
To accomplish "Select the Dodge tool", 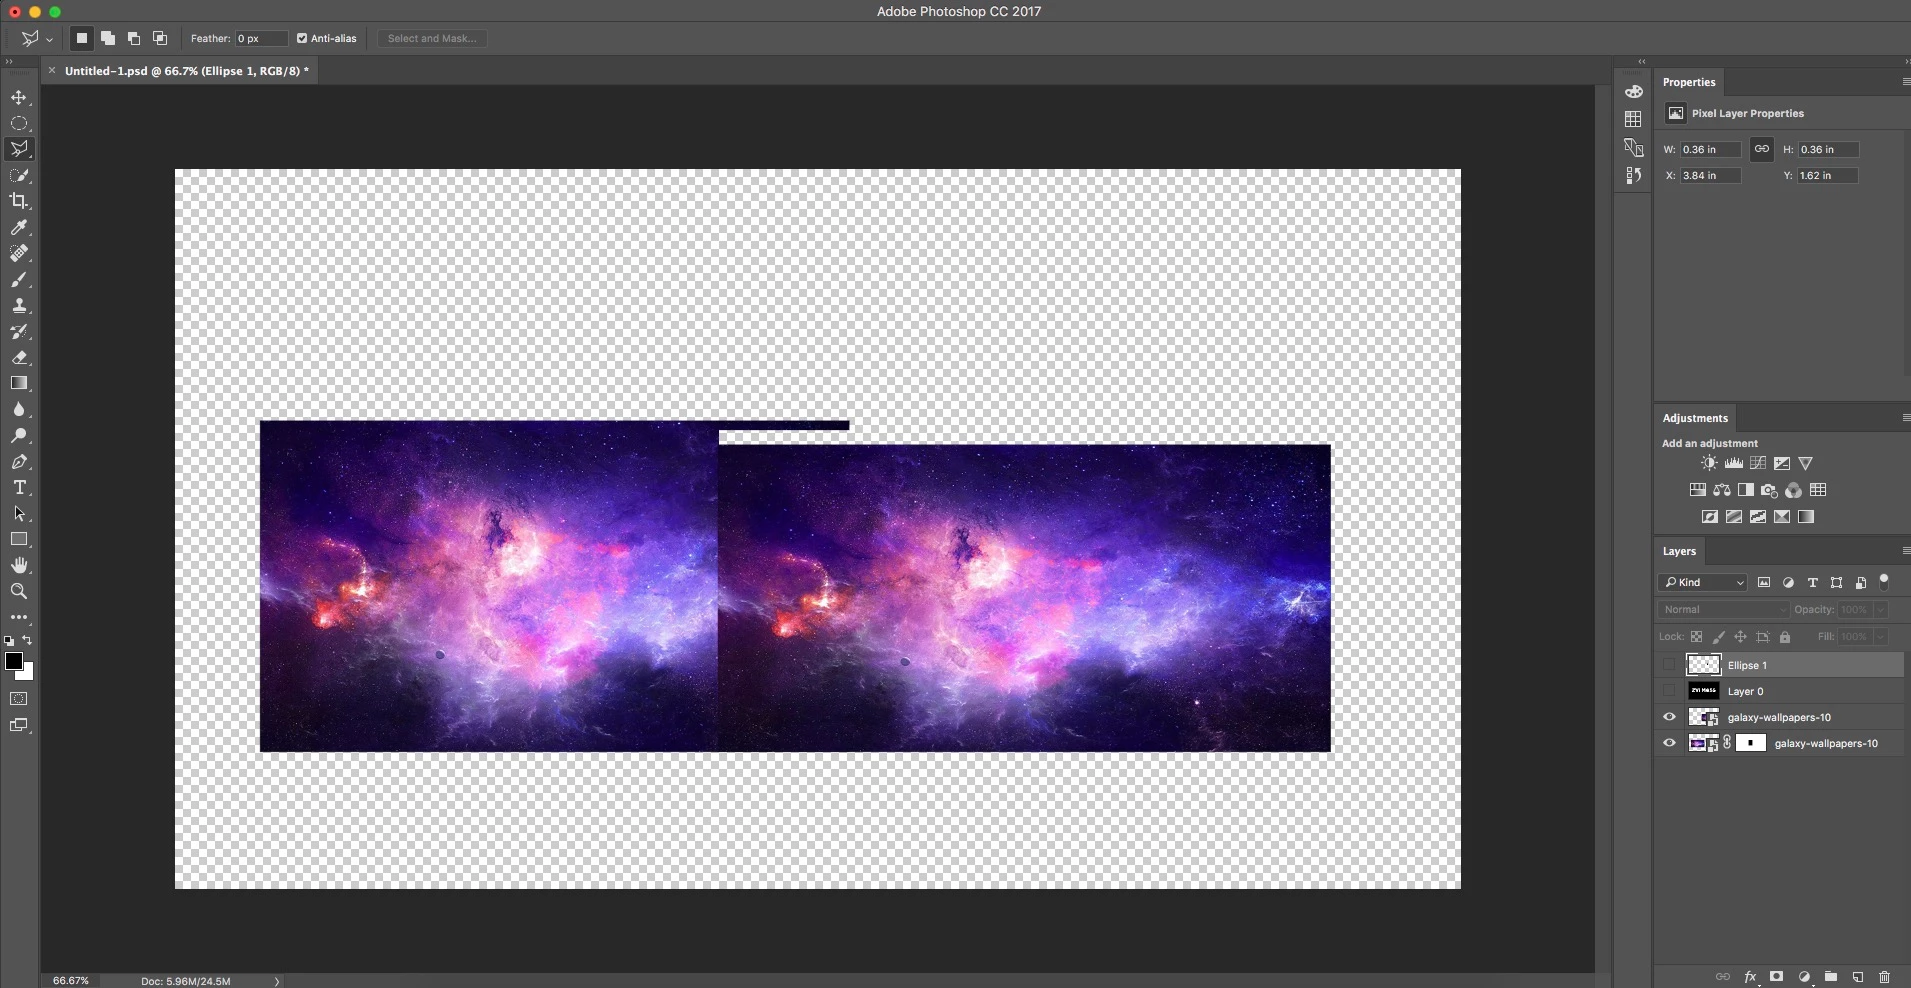I will [x=19, y=435].
